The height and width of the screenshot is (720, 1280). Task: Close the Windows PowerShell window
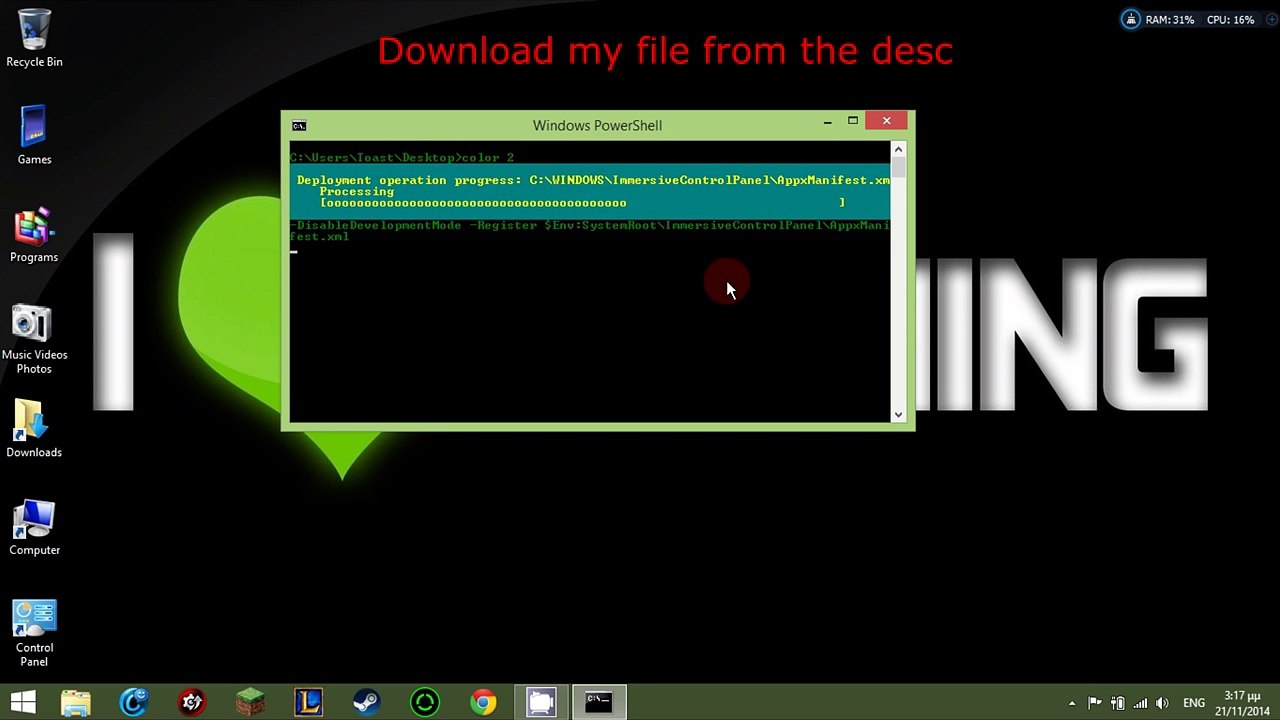886,121
